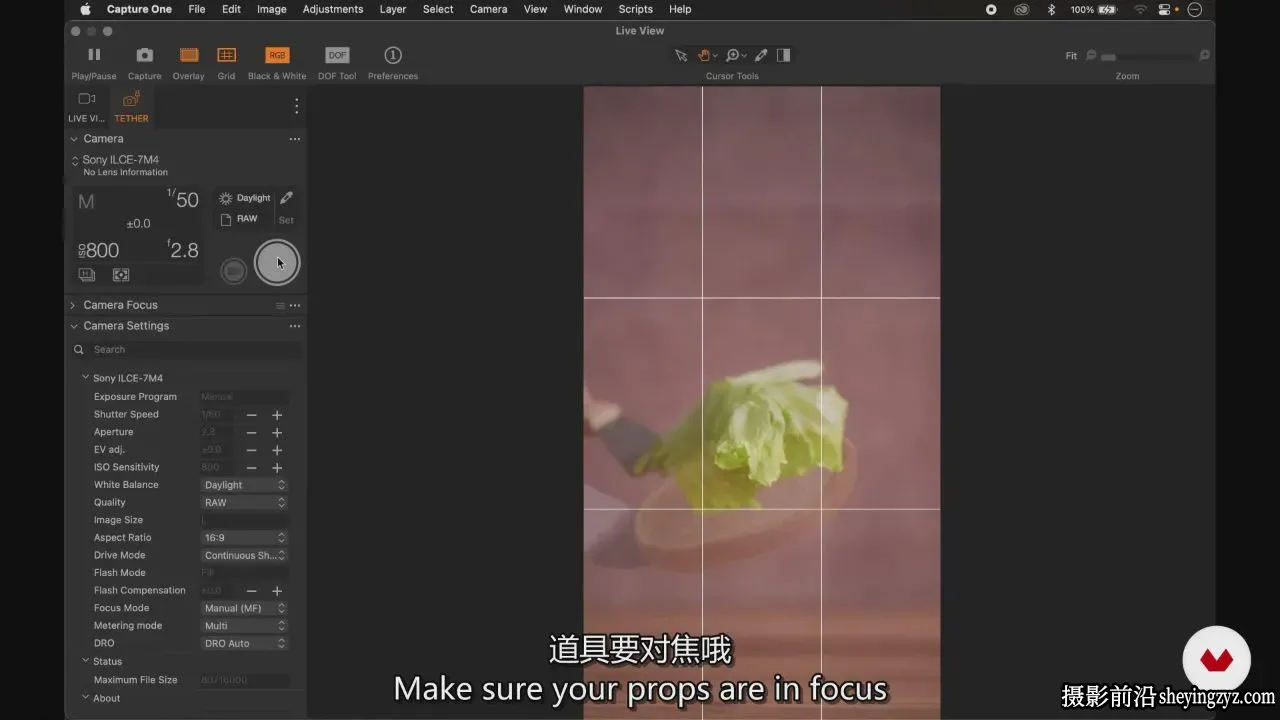
Task: Click the Set white balance picker pencil
Action: 286,198
